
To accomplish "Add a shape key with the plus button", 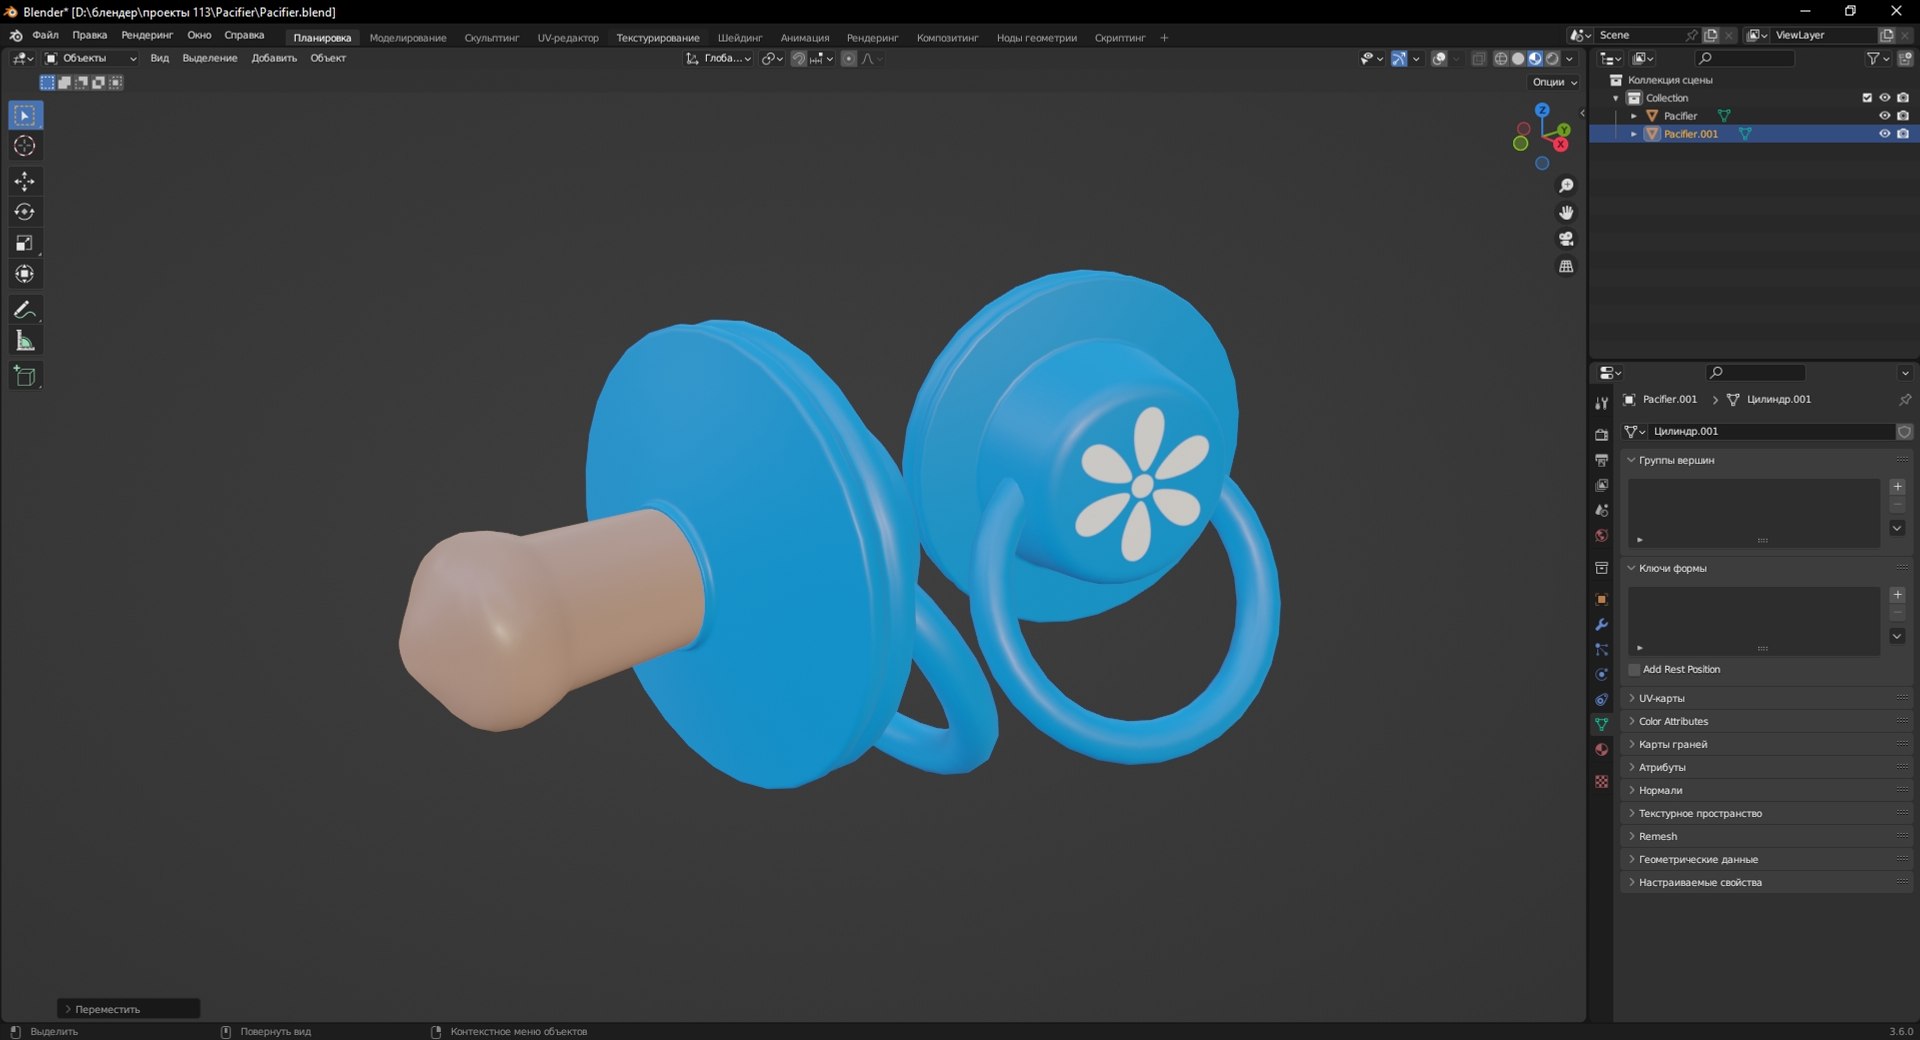I will pyautogui.click(x=1897, y=595).
